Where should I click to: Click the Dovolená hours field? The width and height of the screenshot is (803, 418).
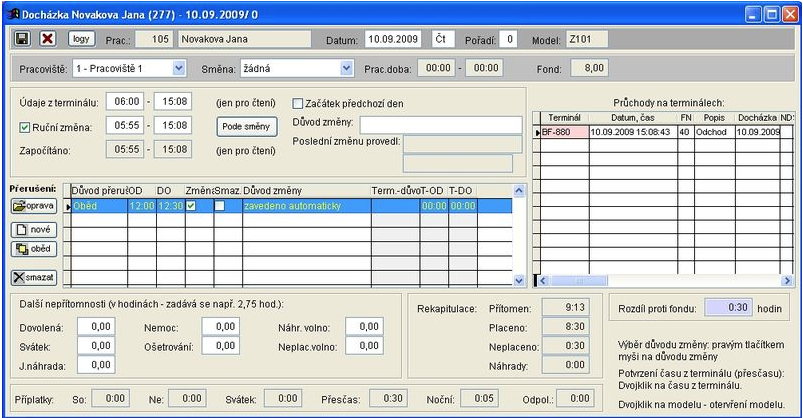[x=96, y=326]
